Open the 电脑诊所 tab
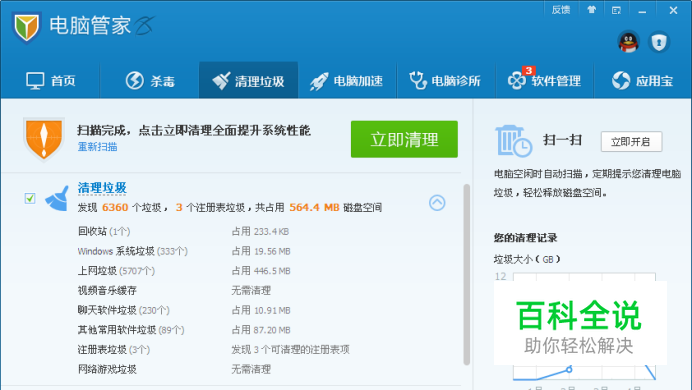692x390 pixels. click(x=446, y=81)
